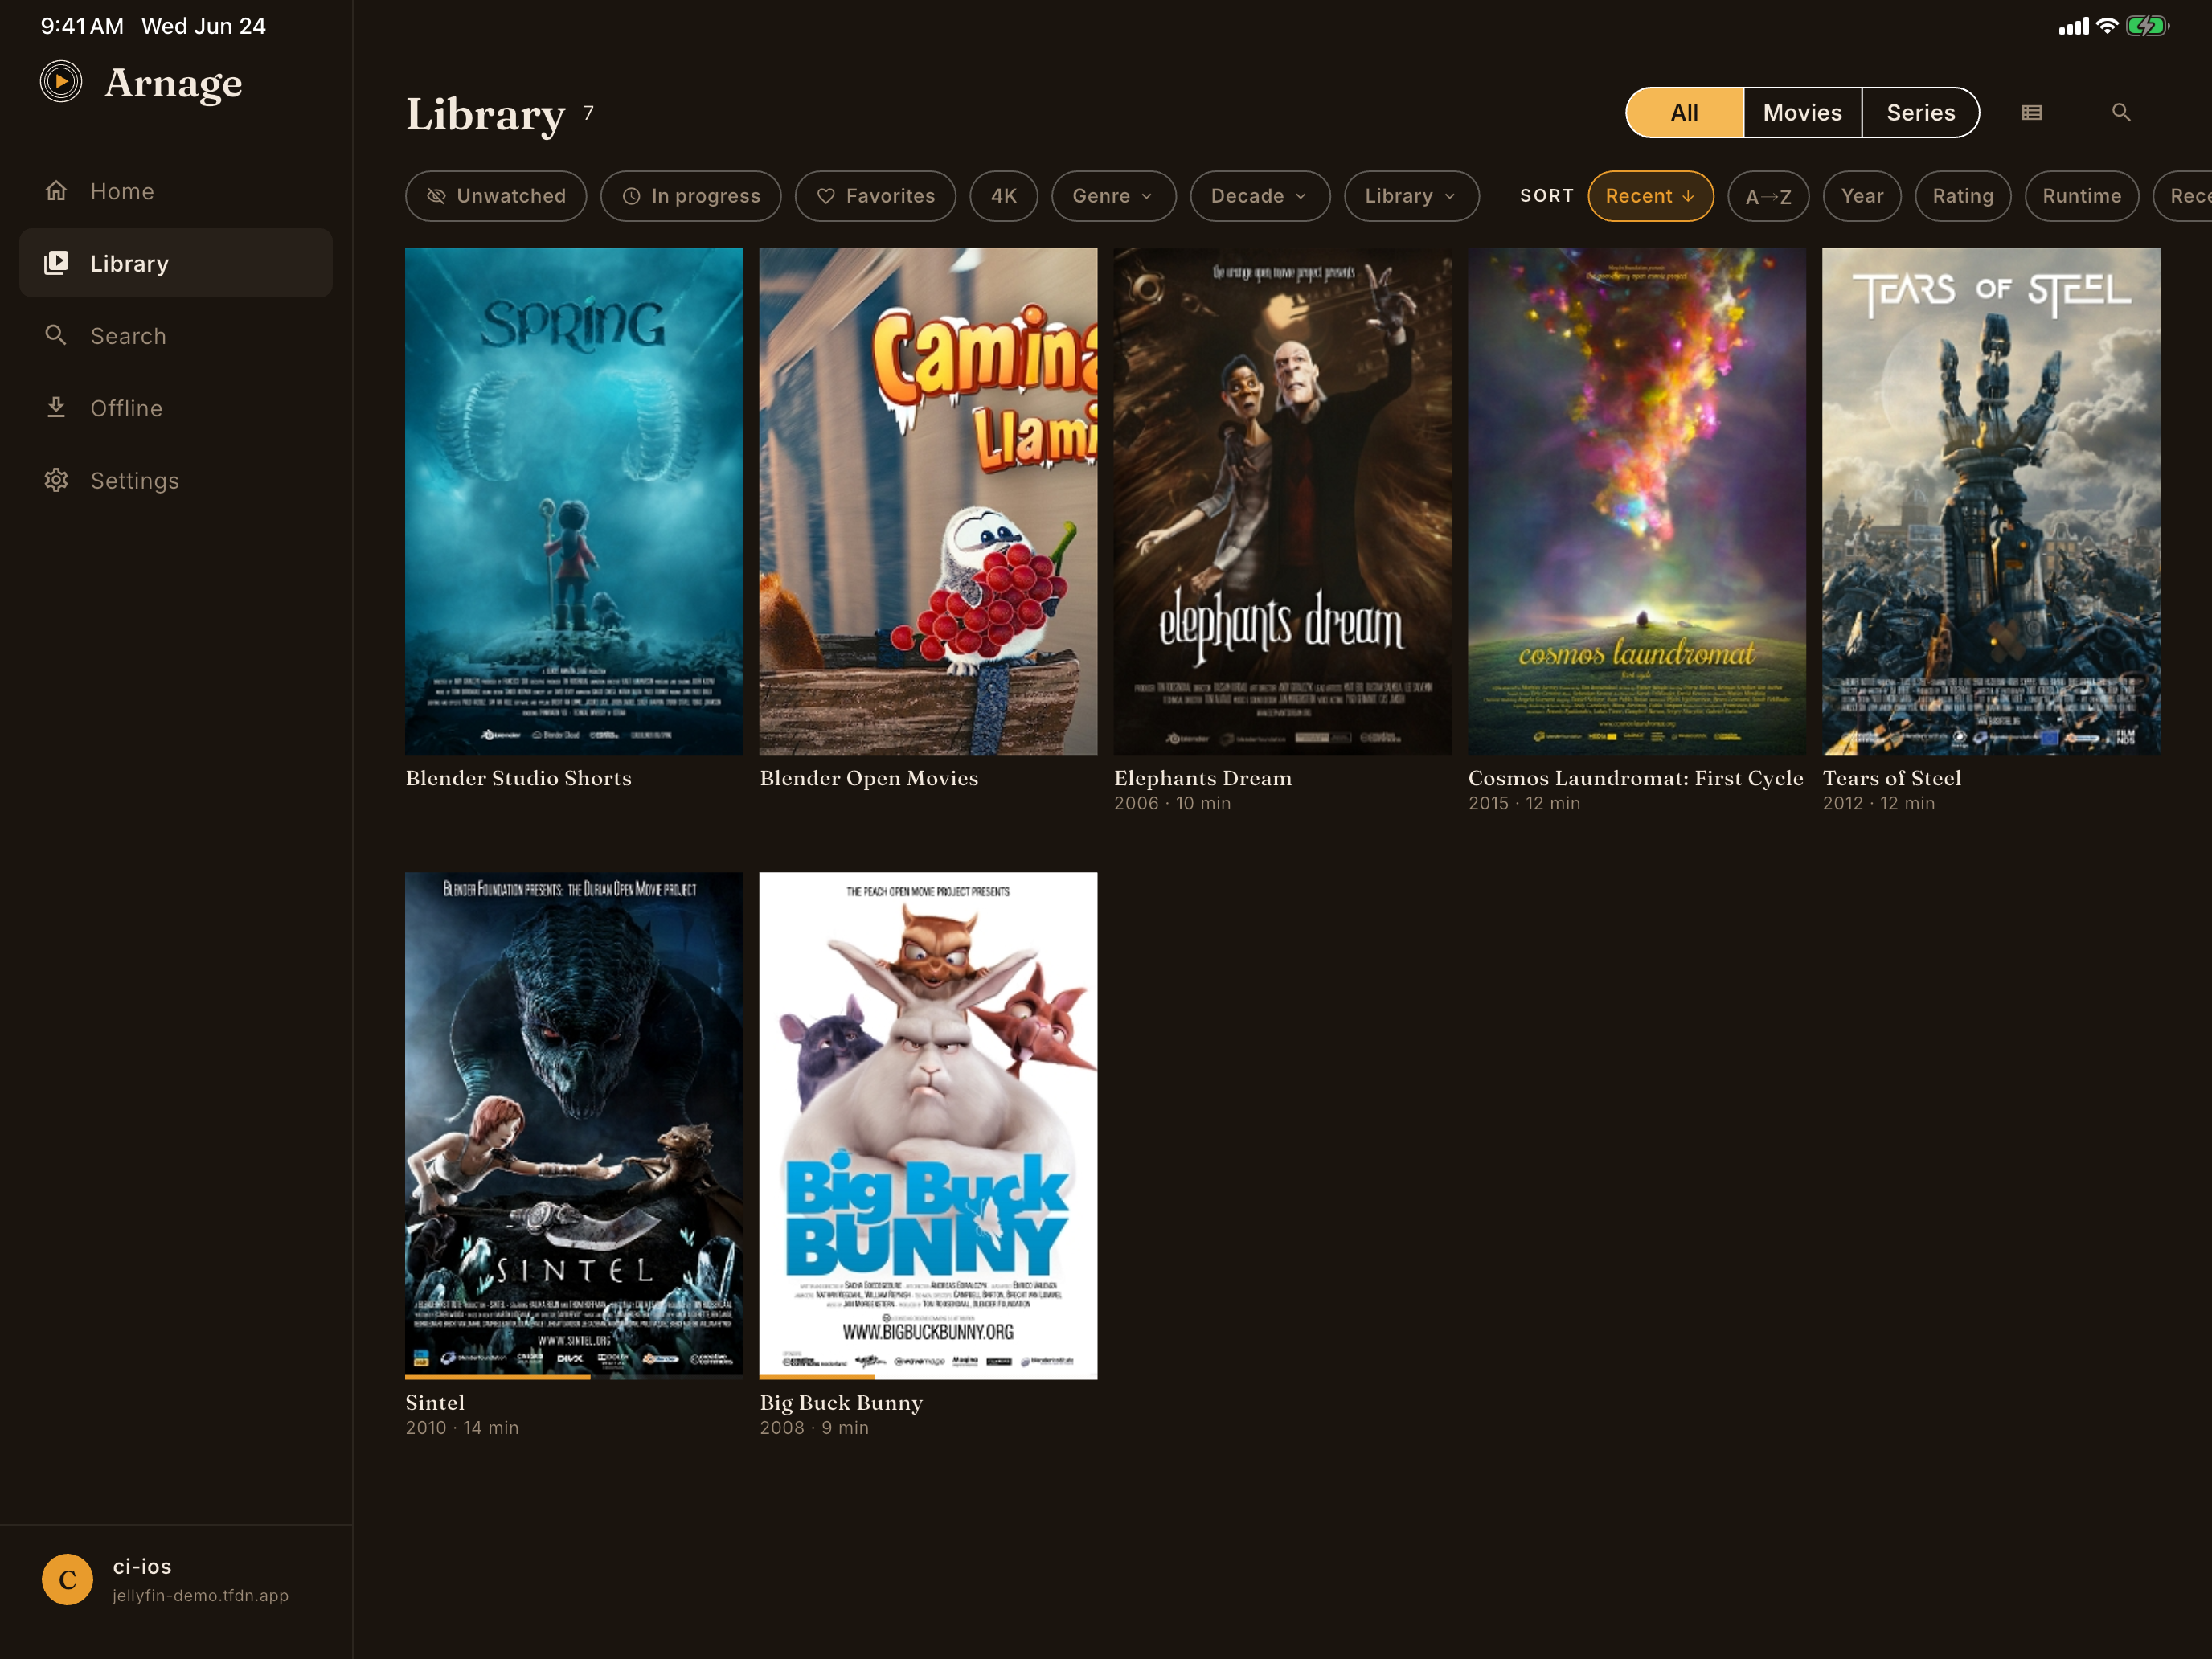Click the Sintel watch progress bar
2212x1659 pixels.
pyautogui.click(x=574, y=1377)
